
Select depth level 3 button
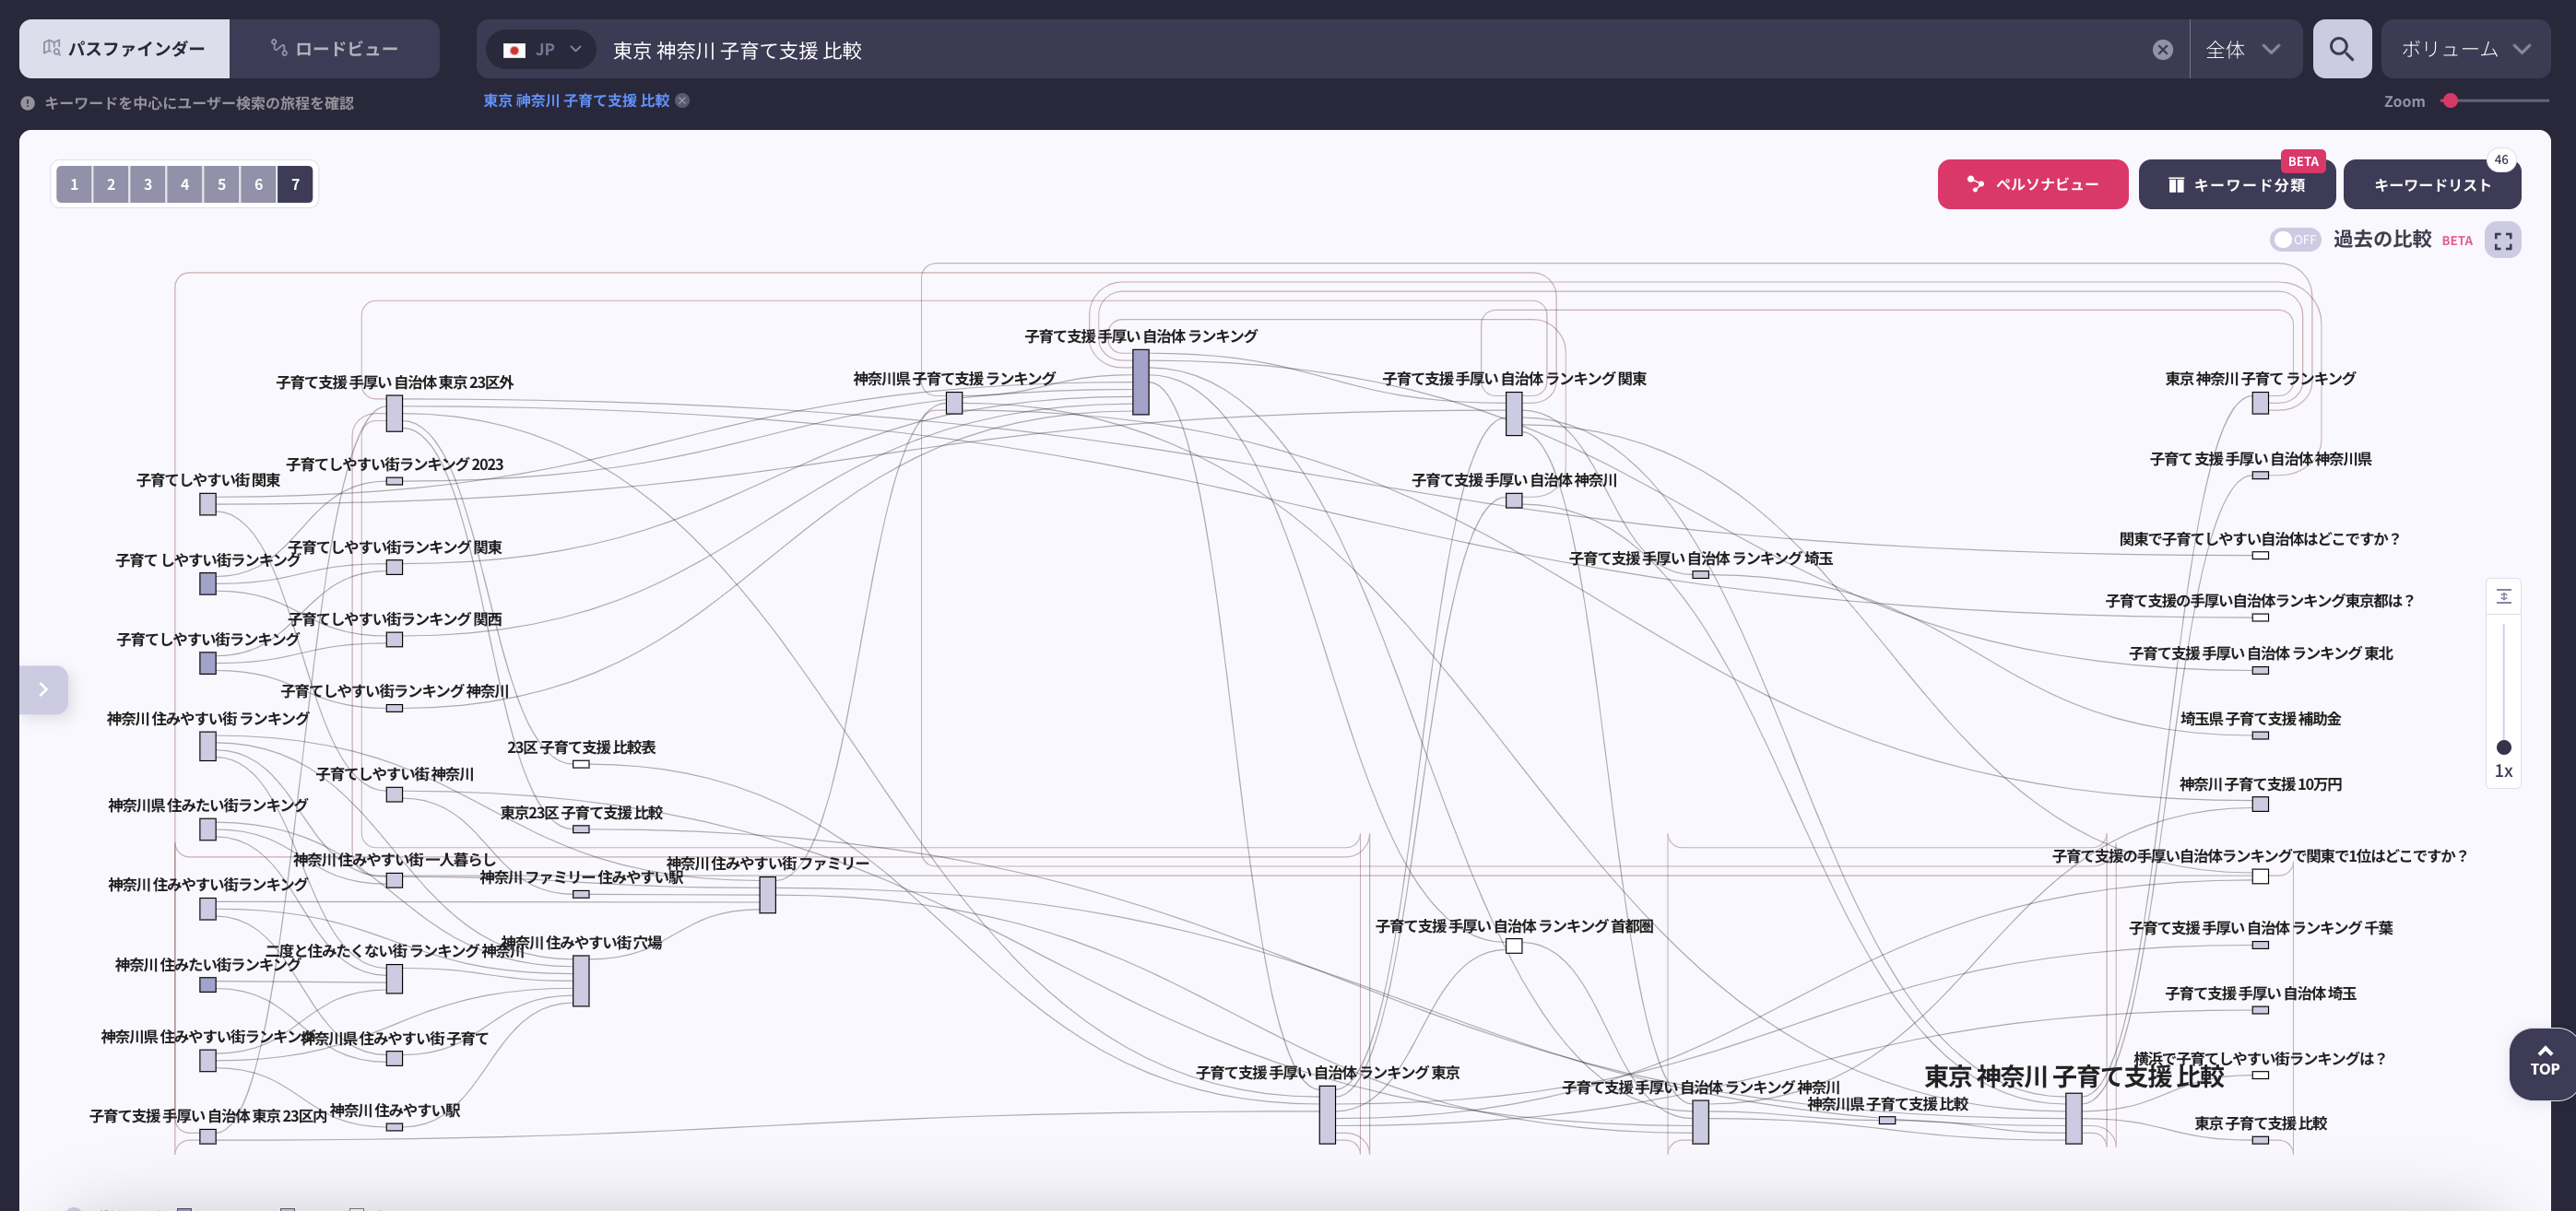[148, 184]
